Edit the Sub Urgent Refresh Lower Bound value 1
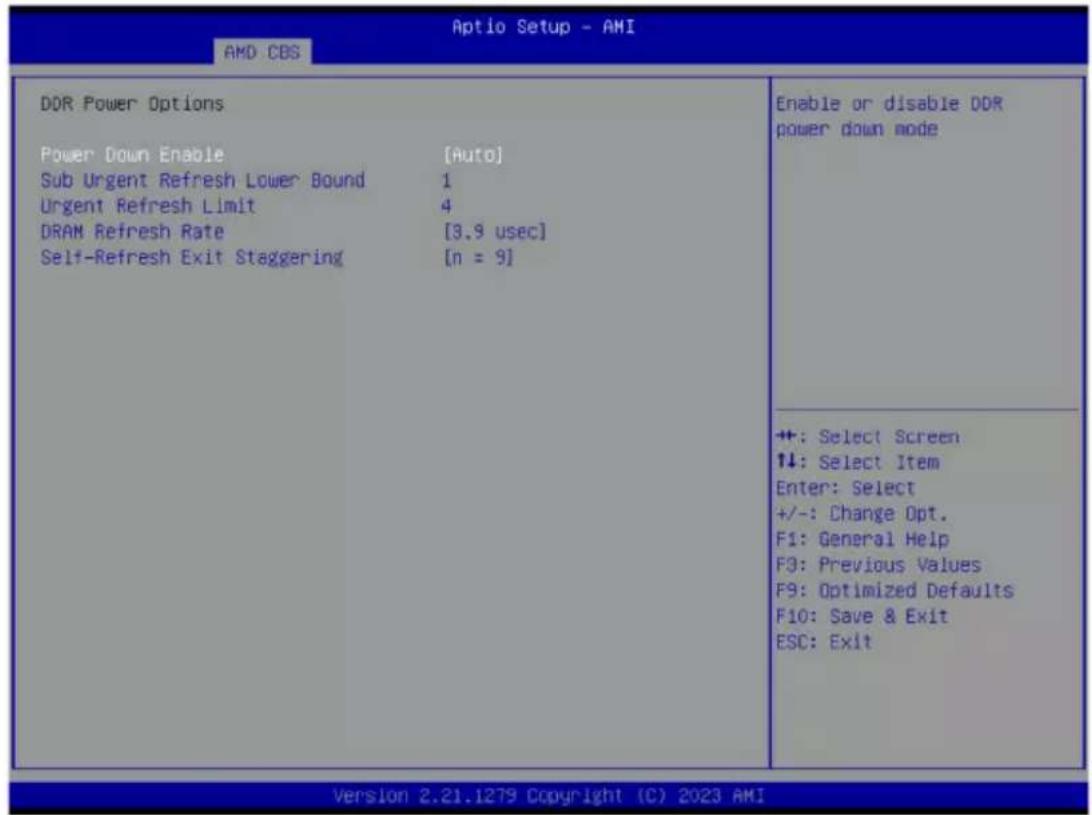1092x815 pixels. 446,181
